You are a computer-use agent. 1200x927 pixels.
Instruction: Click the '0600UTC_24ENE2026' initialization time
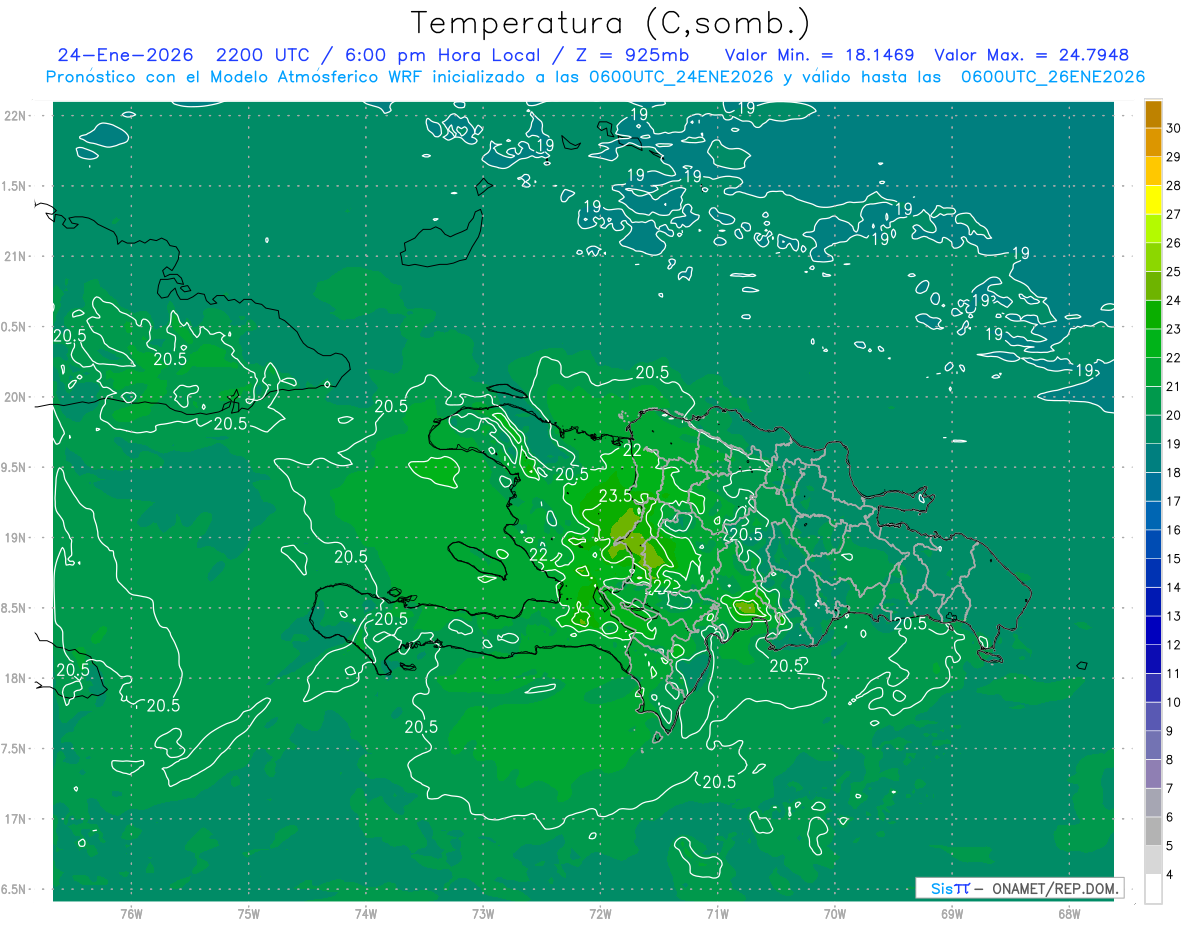(681, 77)
